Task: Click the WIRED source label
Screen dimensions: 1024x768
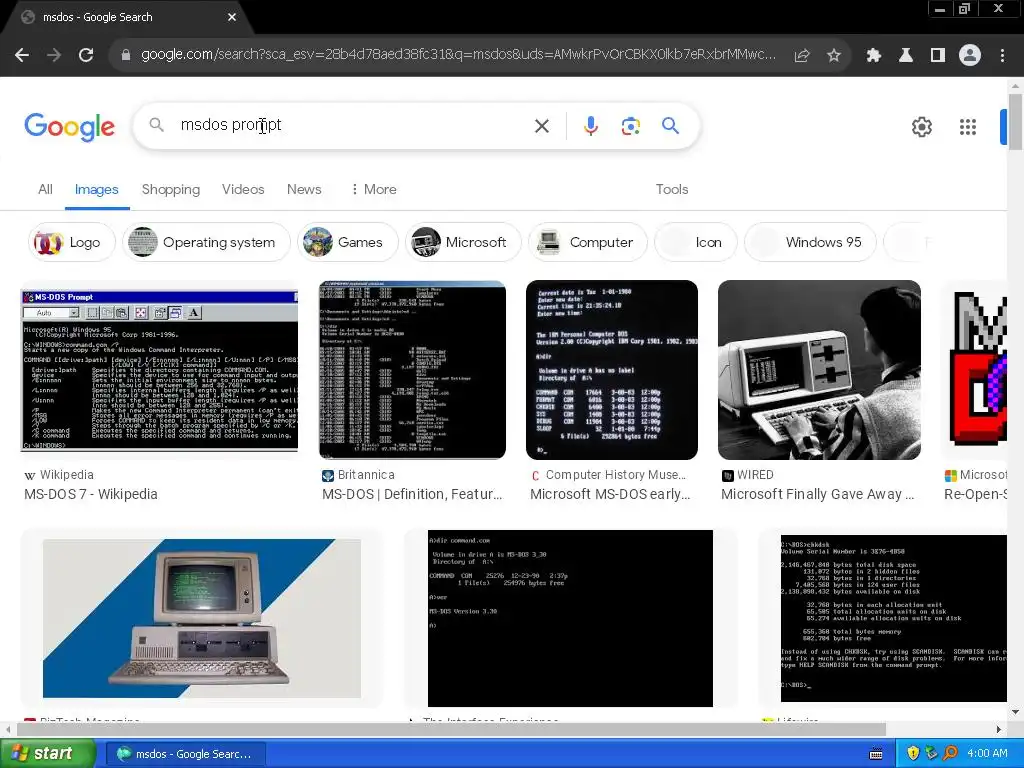Action: coord(755,475)
